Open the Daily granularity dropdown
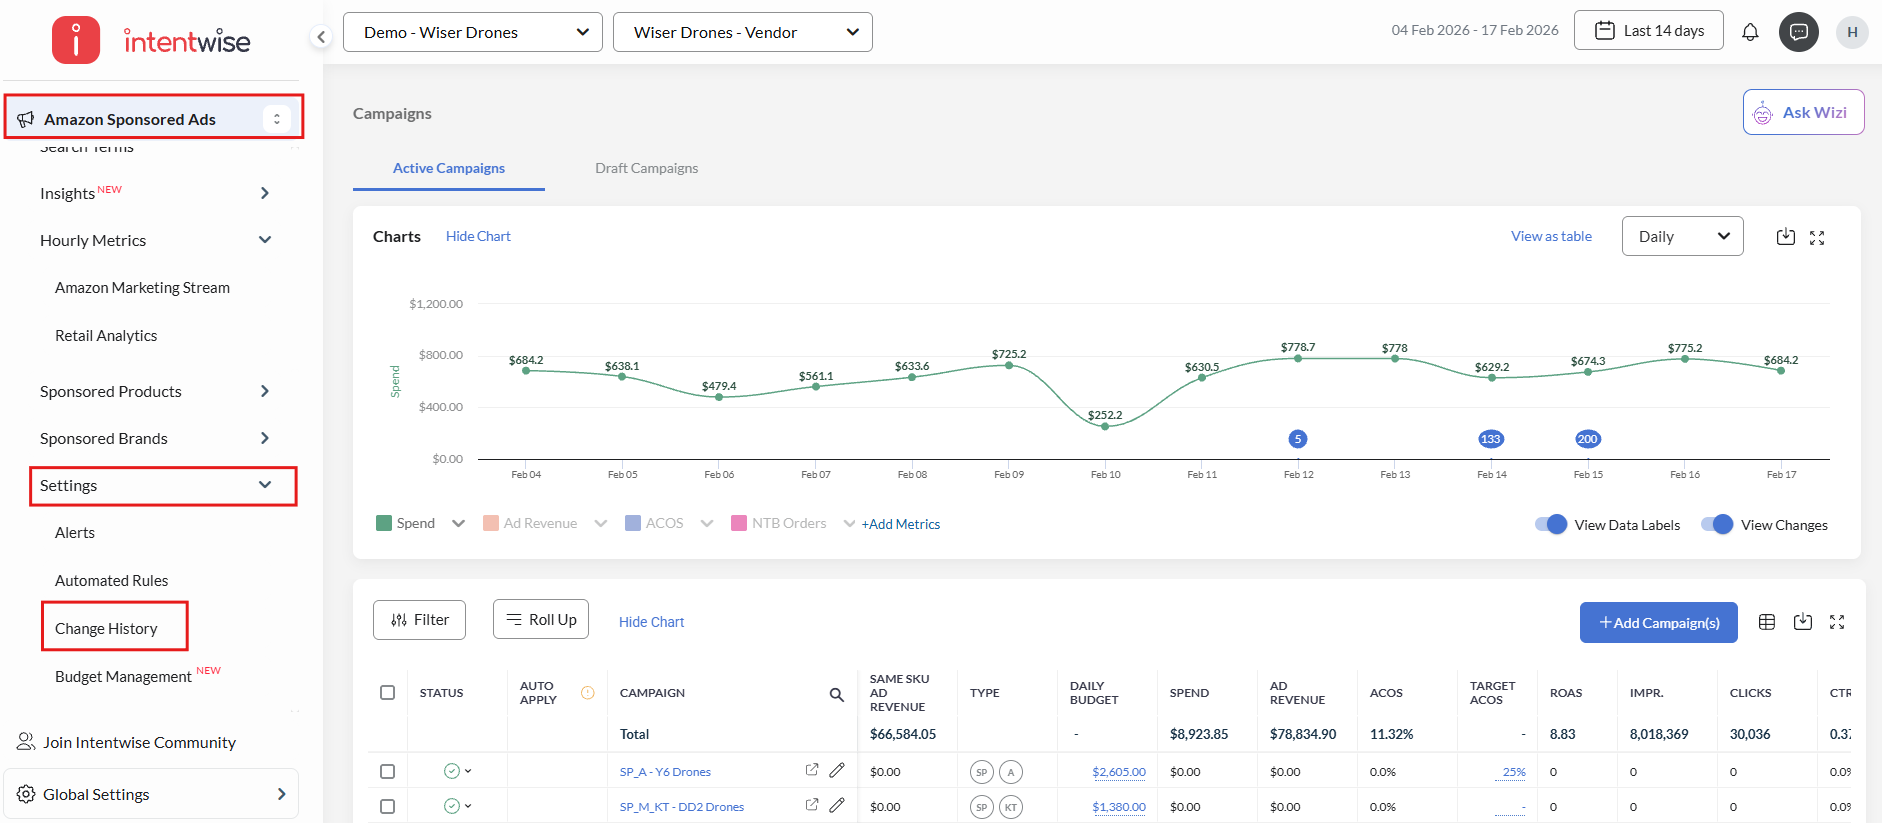Image resolution: width=1882 pixels, height=823 pixels. [1682, 237]
